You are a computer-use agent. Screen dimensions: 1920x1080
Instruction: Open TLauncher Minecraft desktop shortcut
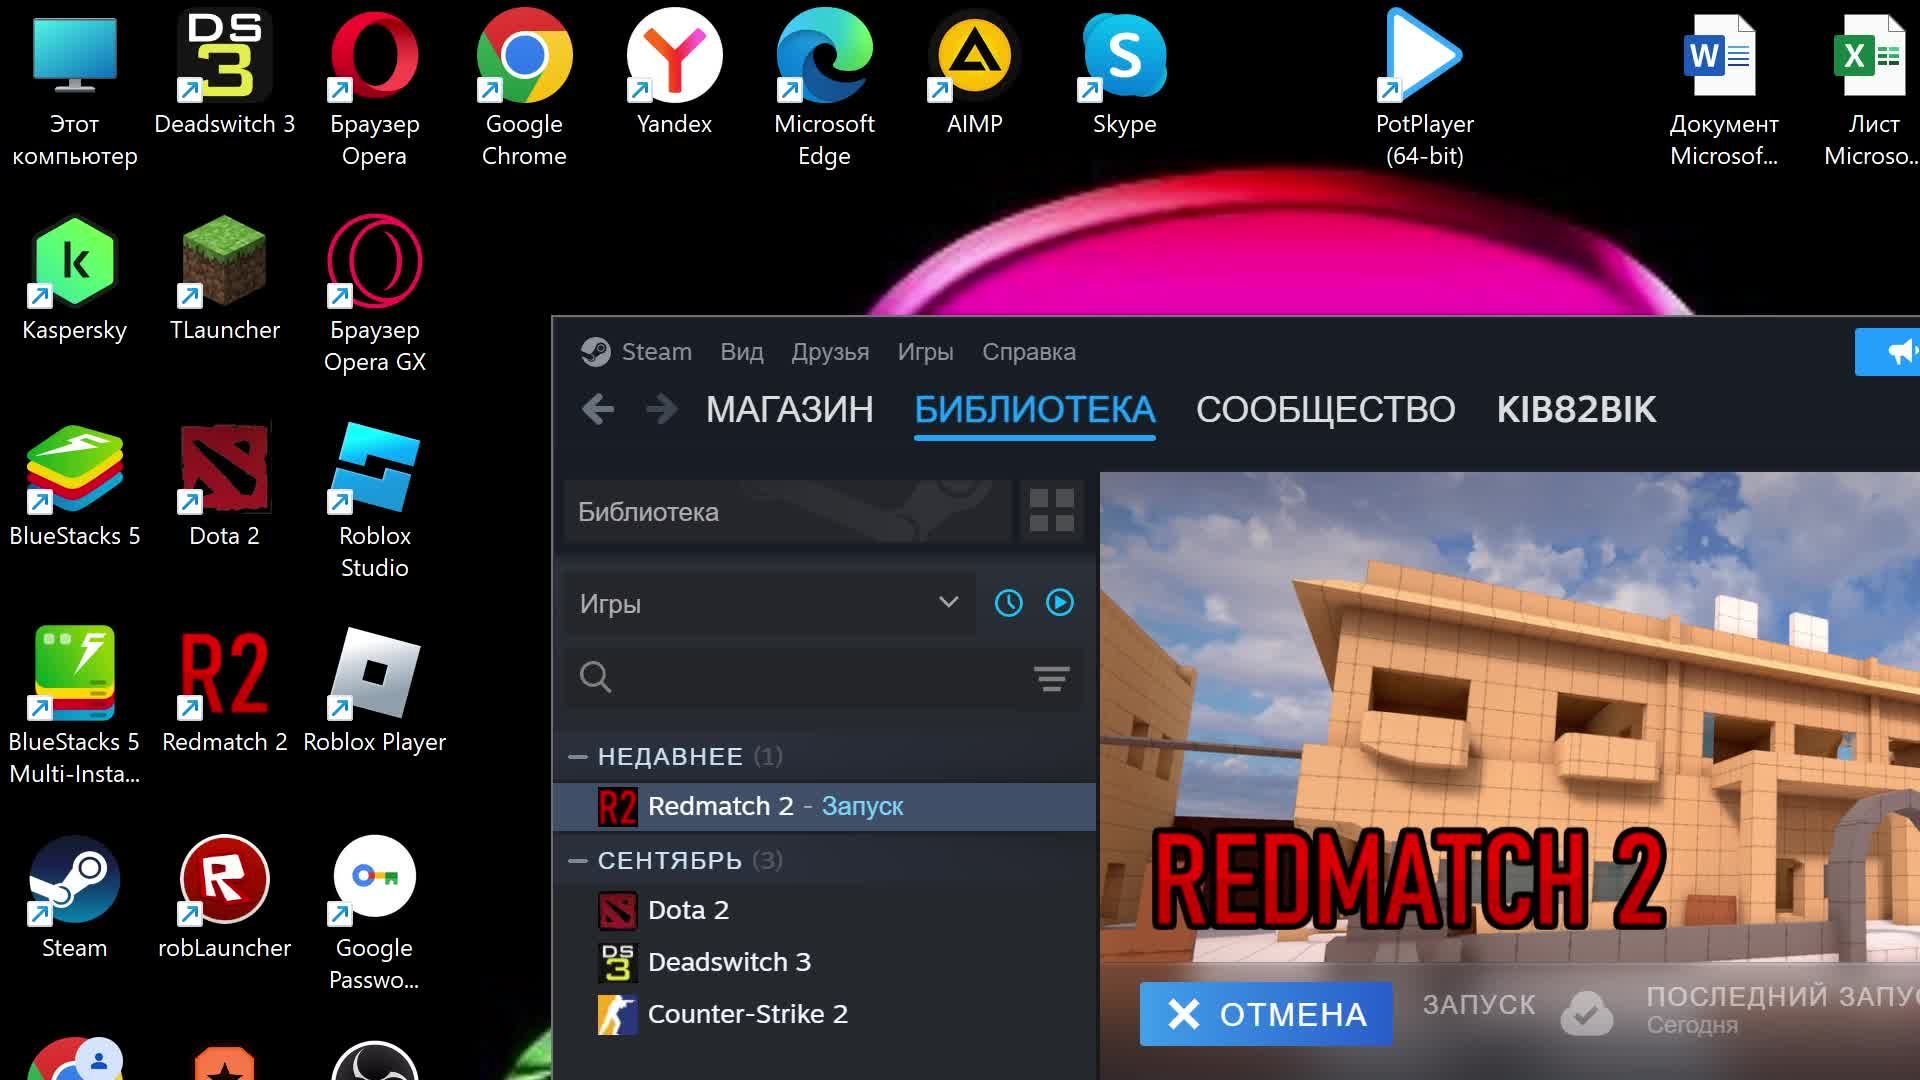(225, 278)
